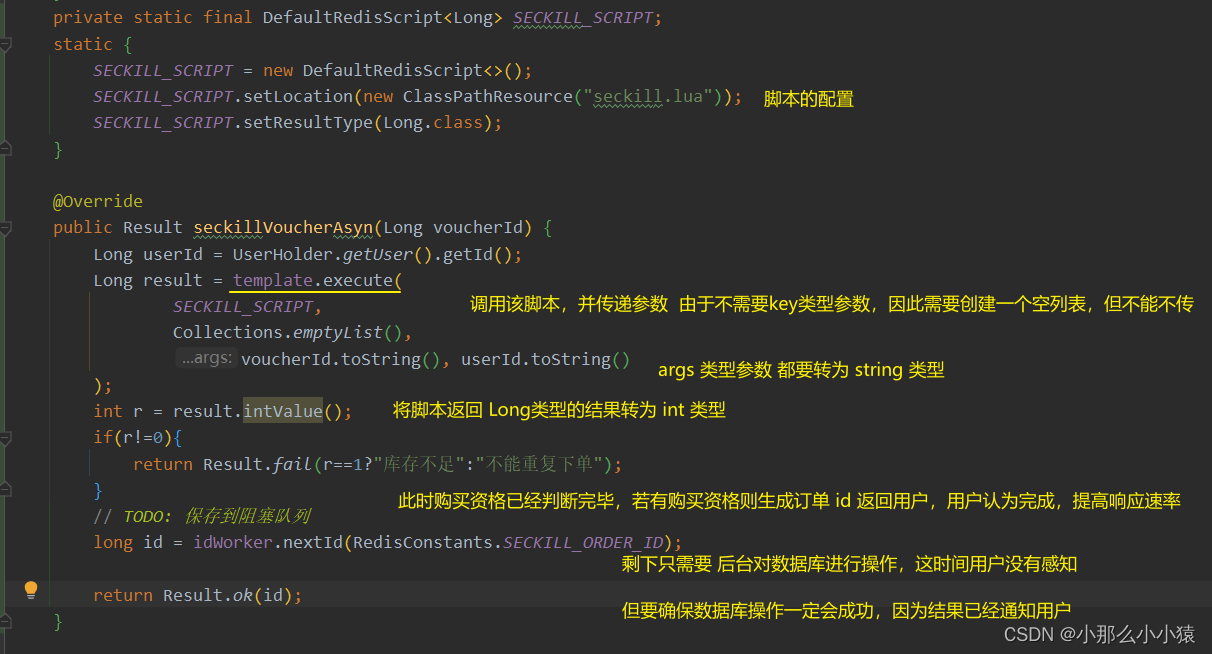Click SECKILL_ORDER_ID constant
This screenshot has width=1212, height=654.
pyautogui.click(x=583, y=542)
